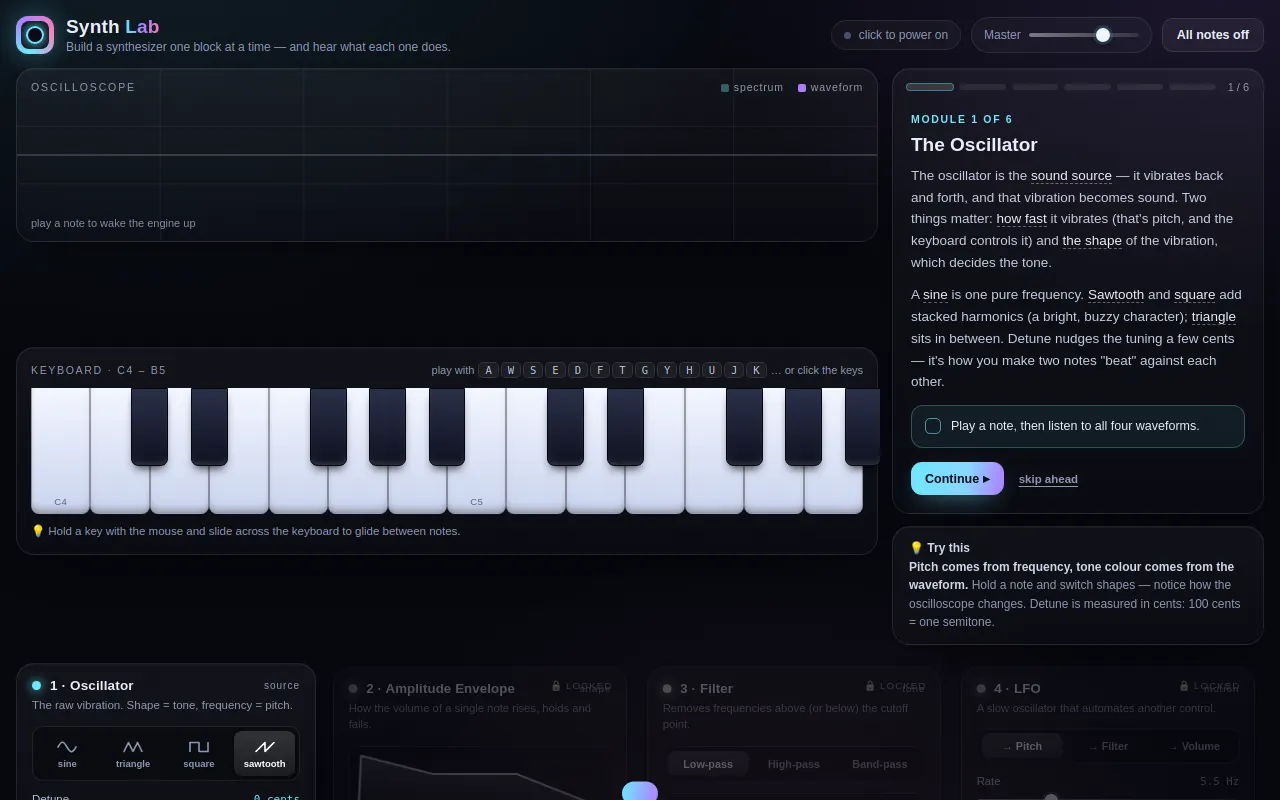
Task: Set LFO target to Filter
Action: point(1108,746)
